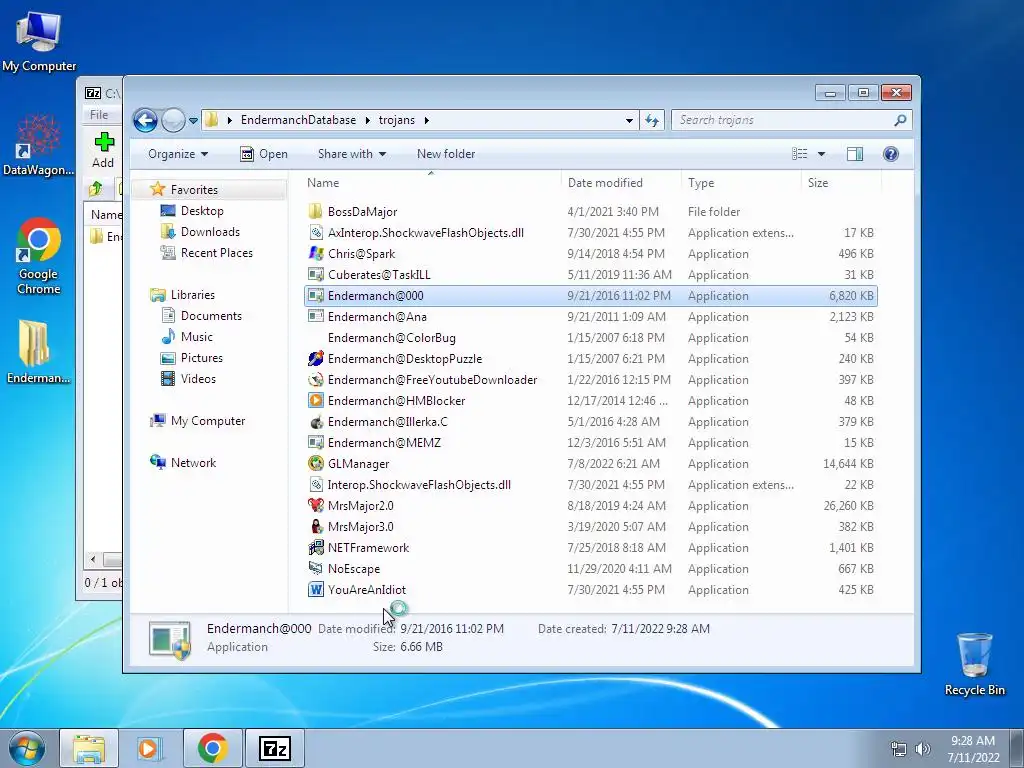Expand the Organize dropdown menu
Screen dimensions: 1024x768
[178, 154]
